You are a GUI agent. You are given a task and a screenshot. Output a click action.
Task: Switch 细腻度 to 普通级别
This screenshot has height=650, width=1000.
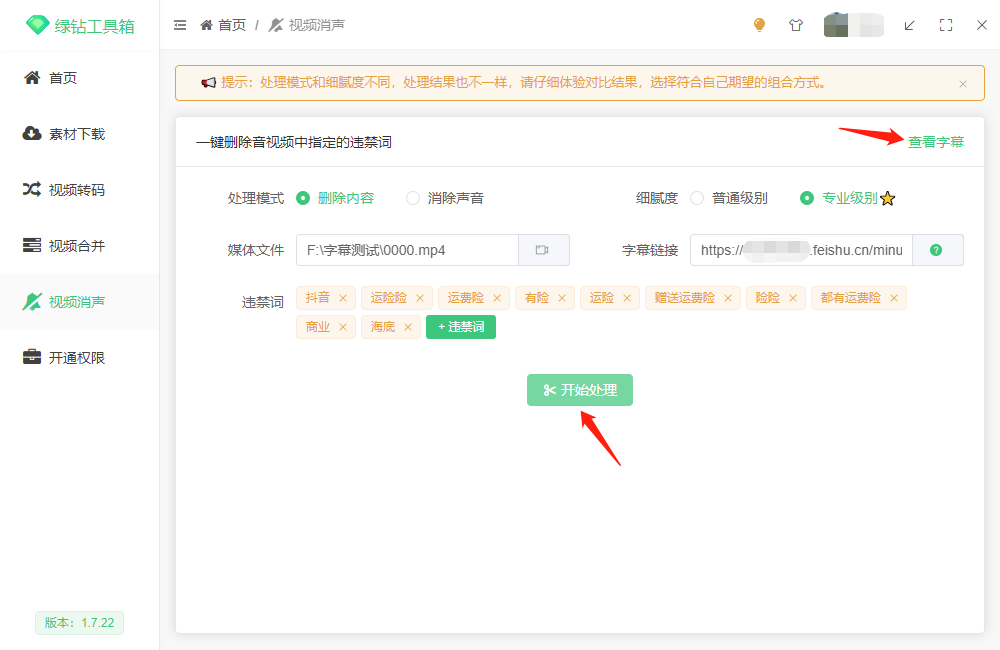[697, 197]
